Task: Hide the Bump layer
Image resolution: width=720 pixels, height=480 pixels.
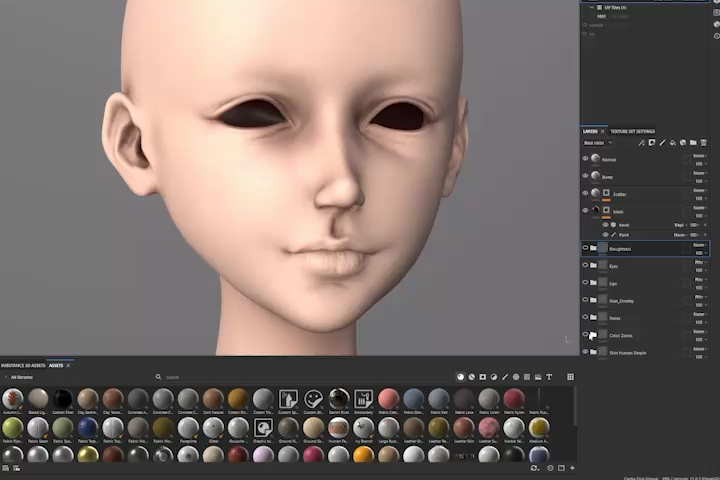Action: (x=585, y=176)
